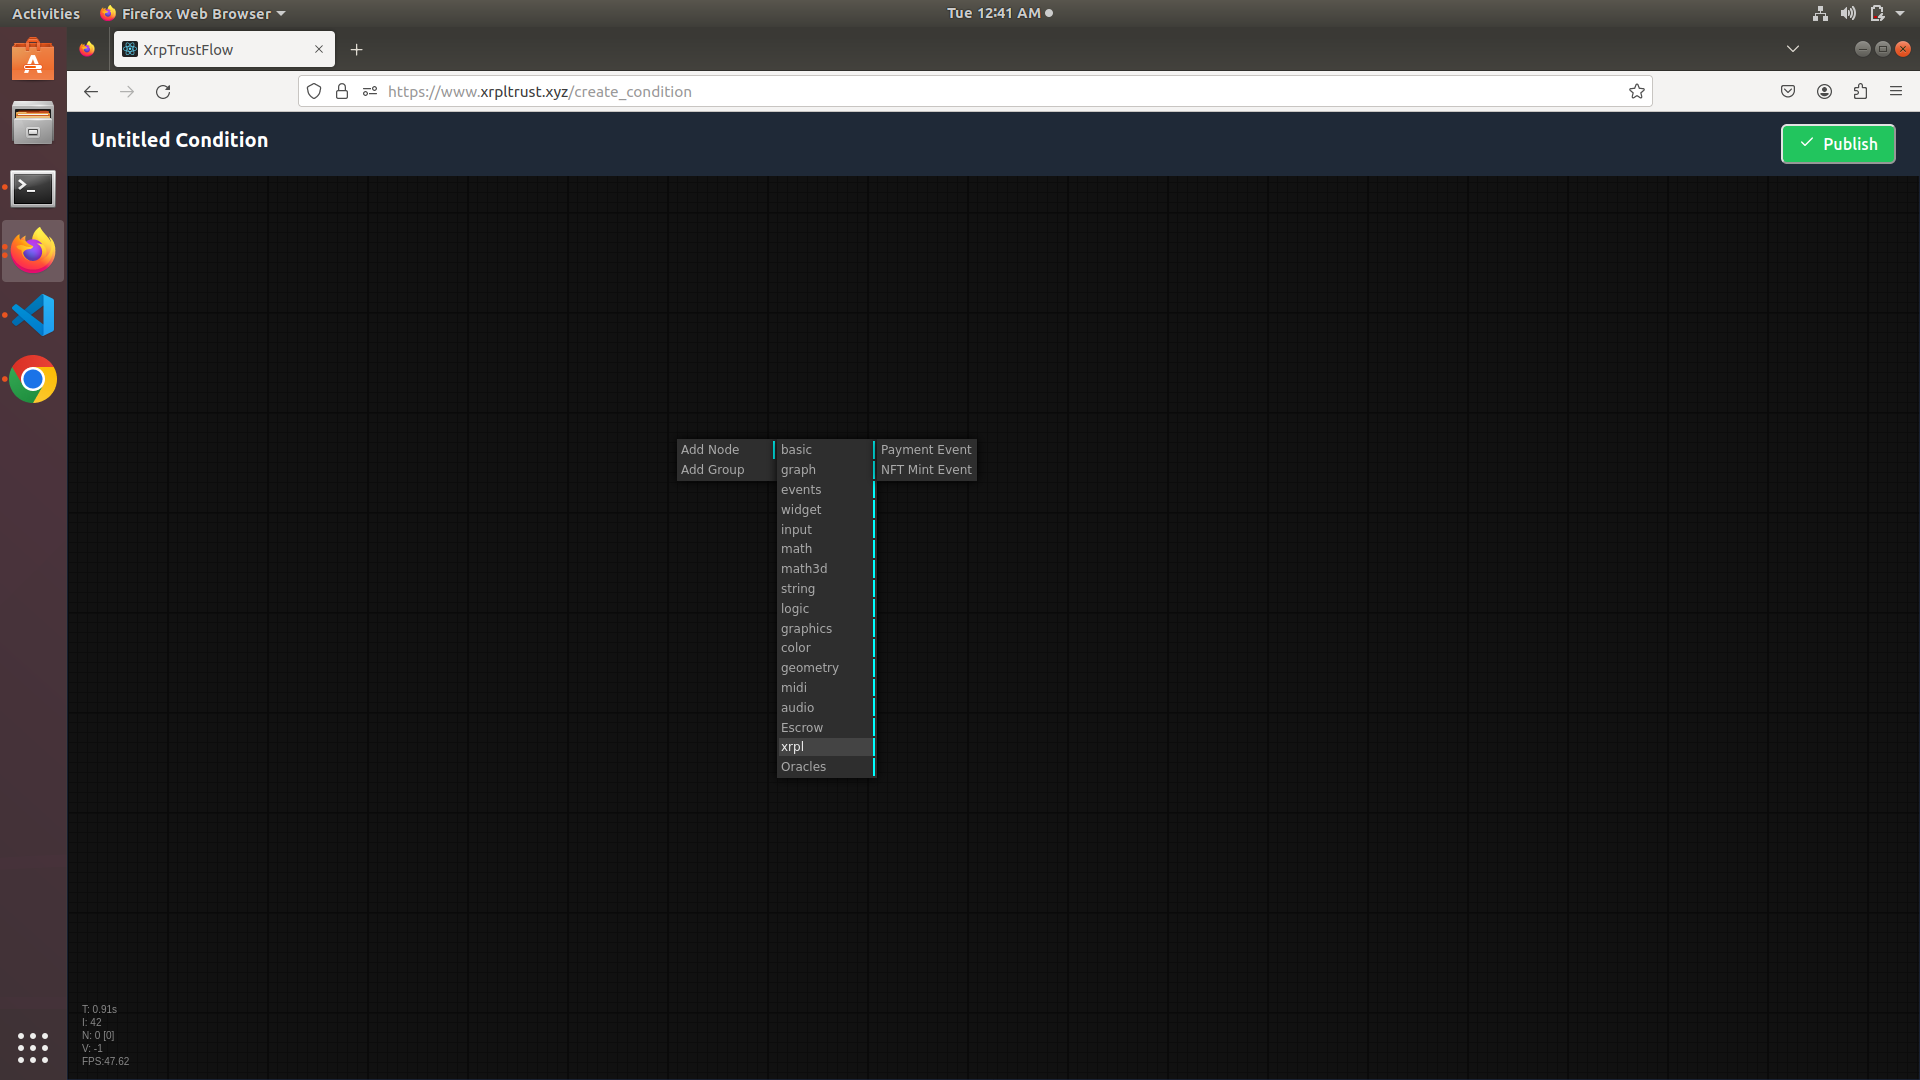This screenshot has width=1920, height=1080.
Task: Bookmark page with star icon
Action: tap(1636, 91)
